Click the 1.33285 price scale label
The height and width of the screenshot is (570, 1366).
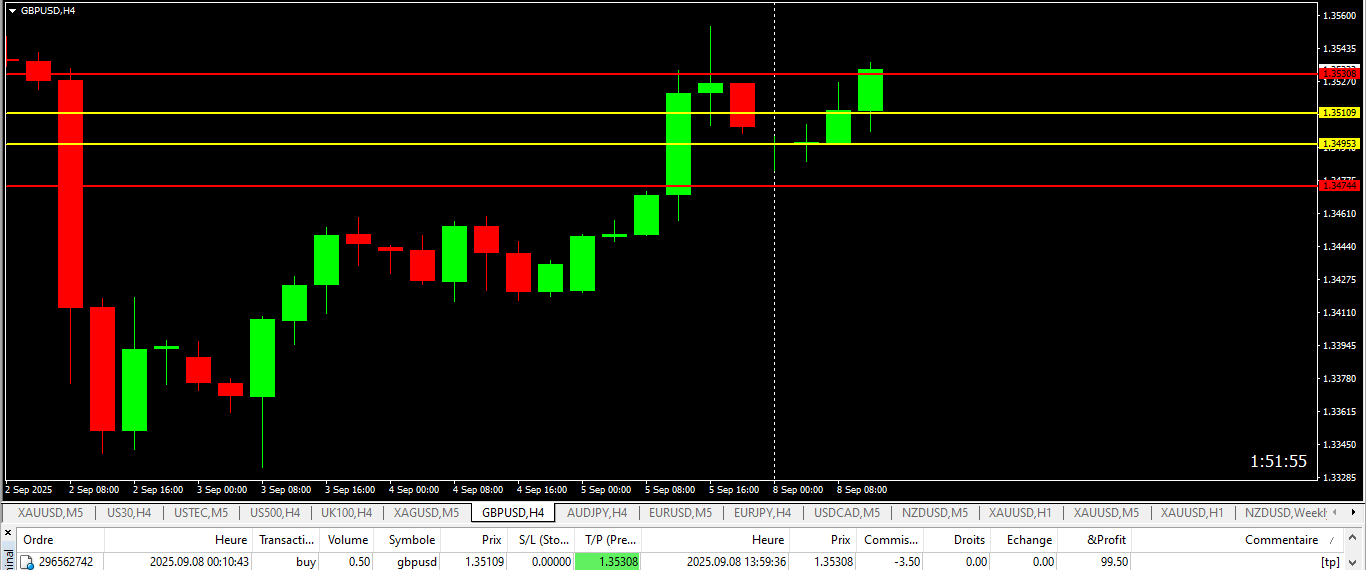(x=1341, y=477)
